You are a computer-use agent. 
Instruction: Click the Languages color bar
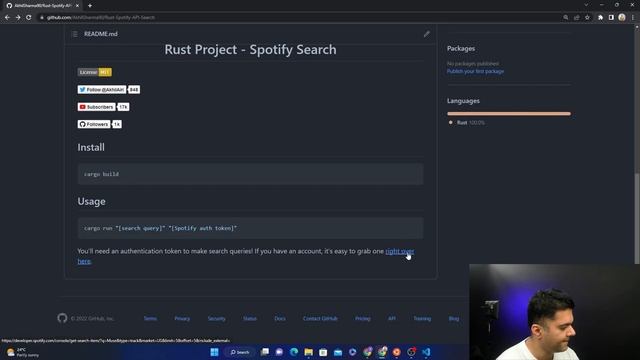pos(509,113)
